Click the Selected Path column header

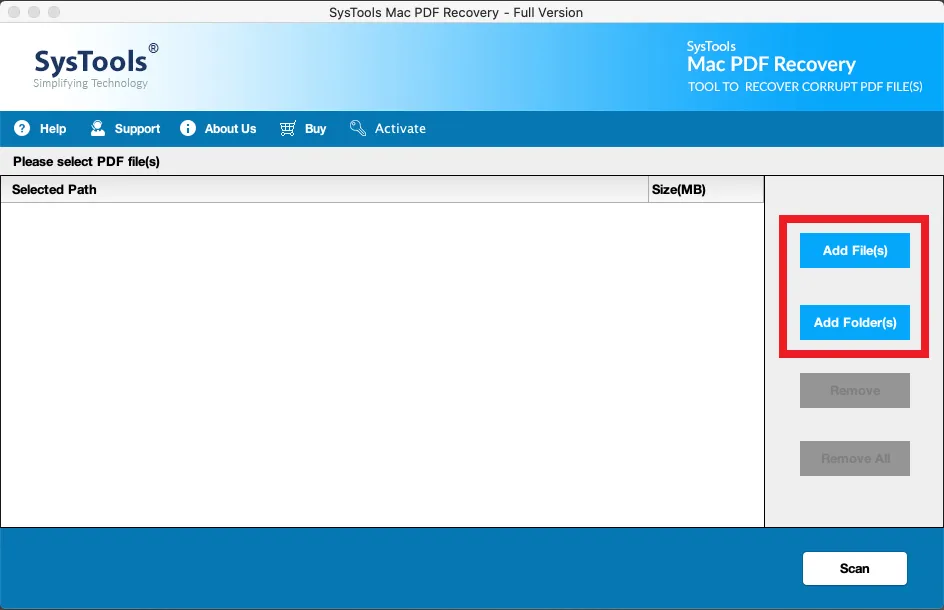(x=324, y=190)
